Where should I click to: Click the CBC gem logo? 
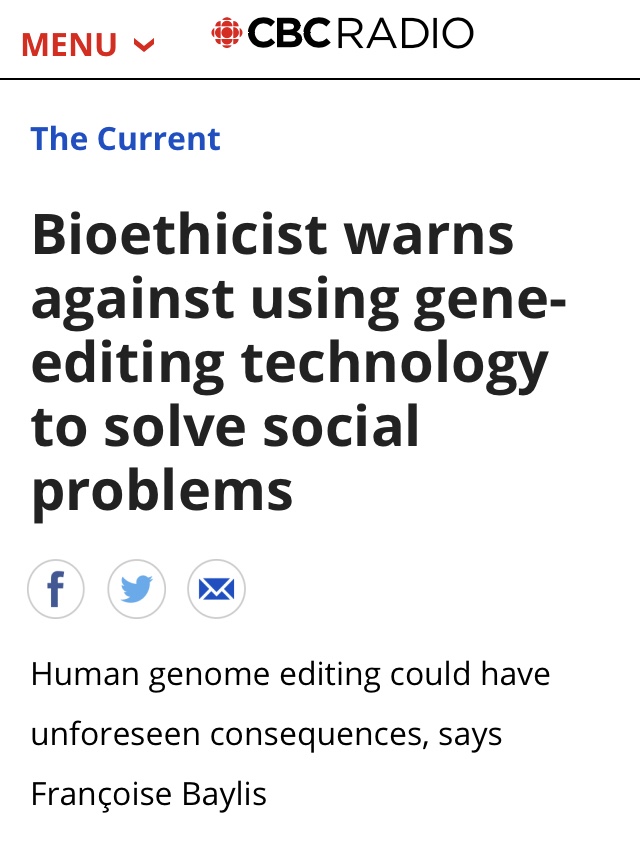(x=227, y=34)
